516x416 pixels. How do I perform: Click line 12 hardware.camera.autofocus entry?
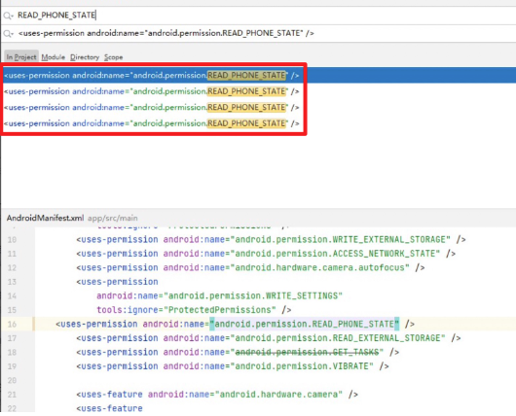(250, 268)
